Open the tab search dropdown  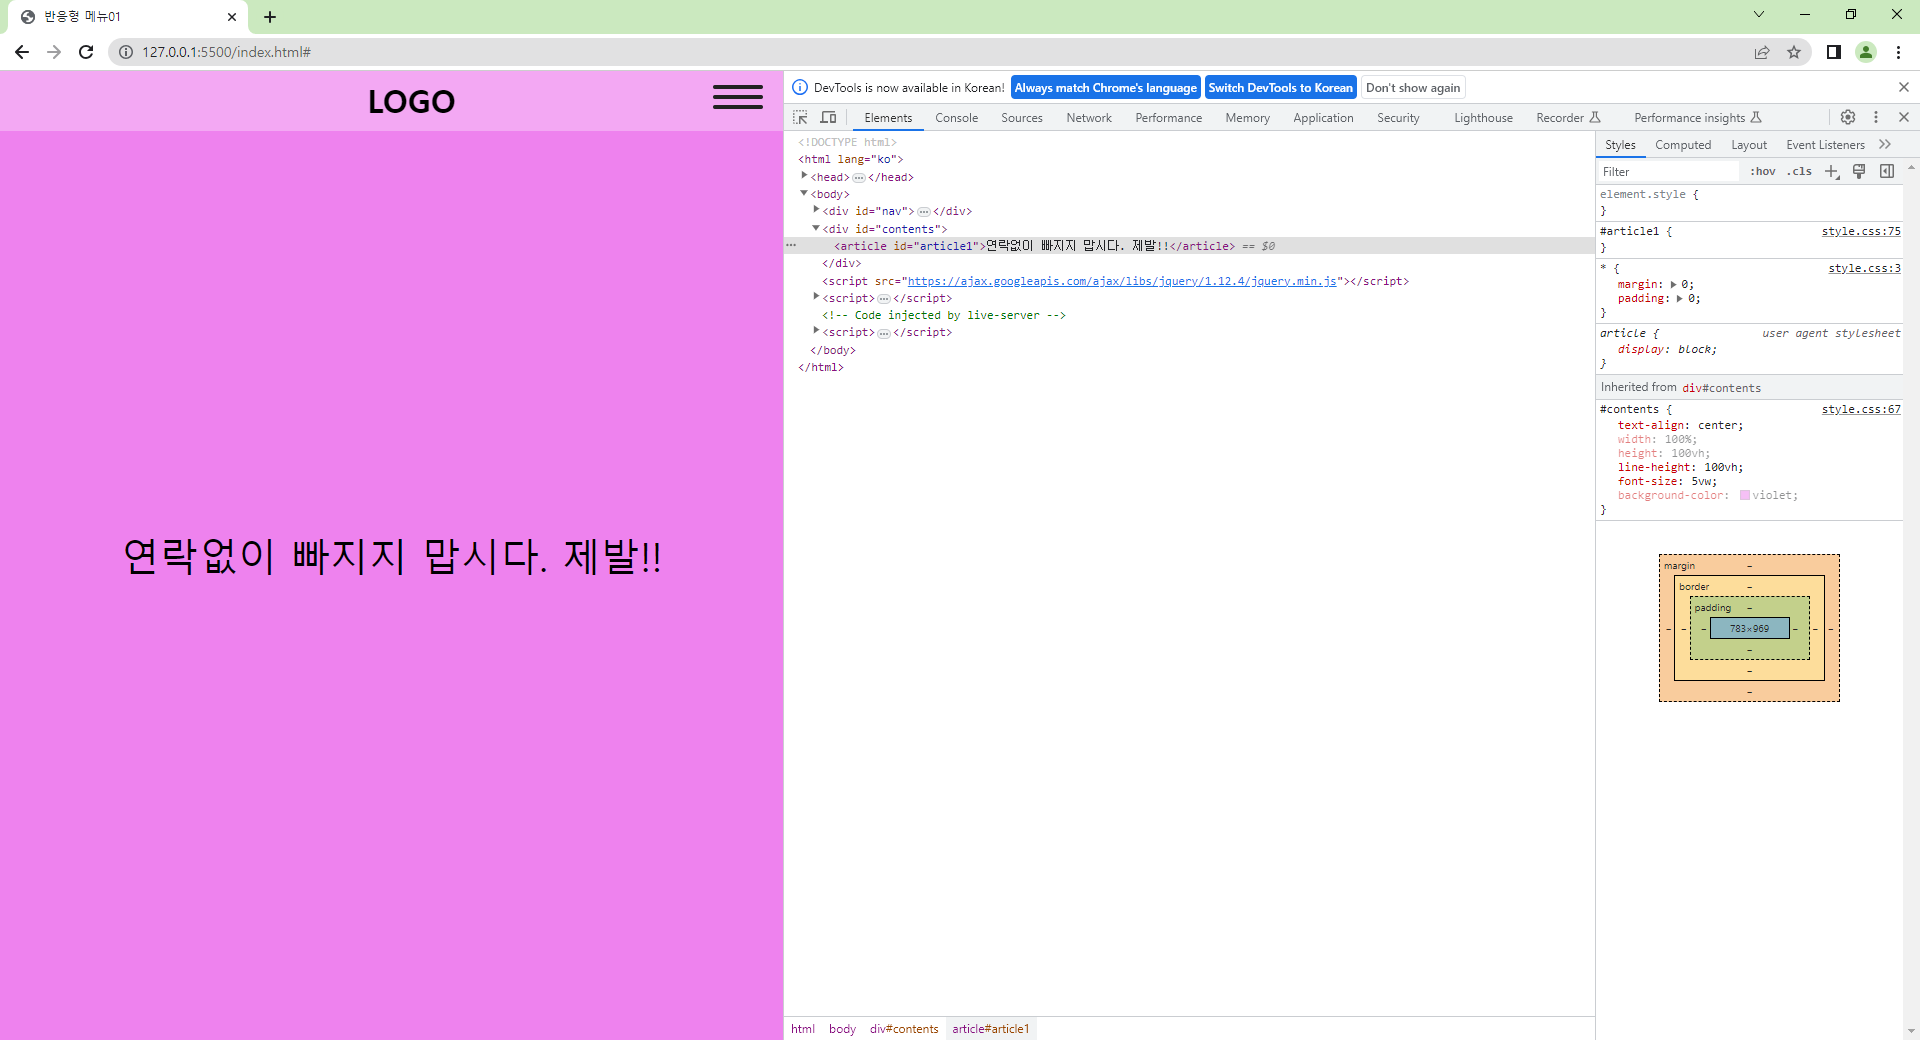tap(1759, 14)
